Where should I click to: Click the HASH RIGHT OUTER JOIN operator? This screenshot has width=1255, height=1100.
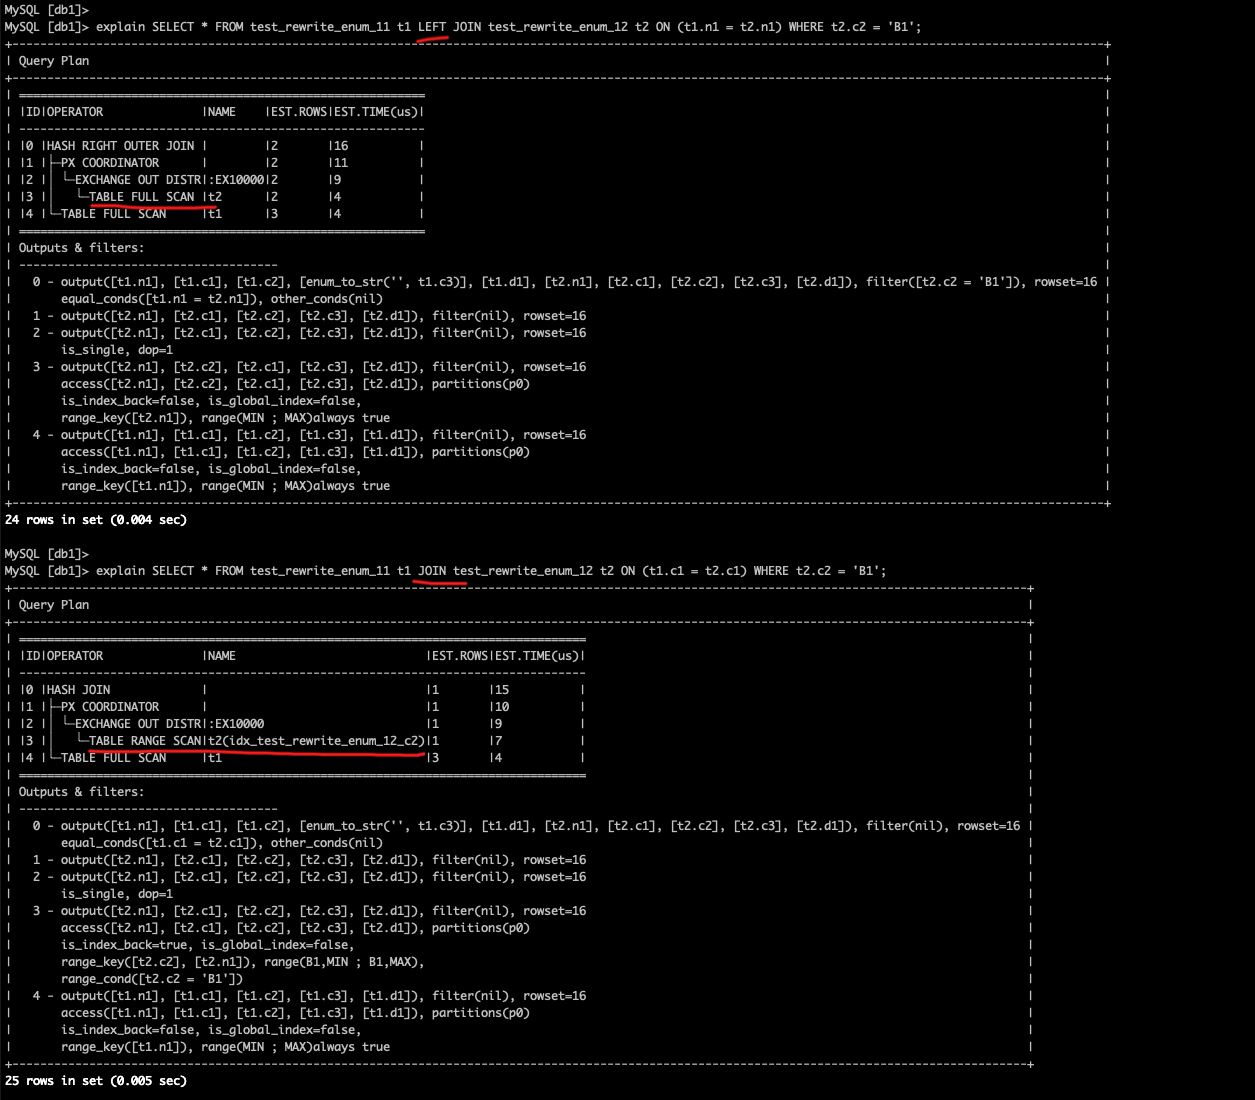(x=121, y=146)
